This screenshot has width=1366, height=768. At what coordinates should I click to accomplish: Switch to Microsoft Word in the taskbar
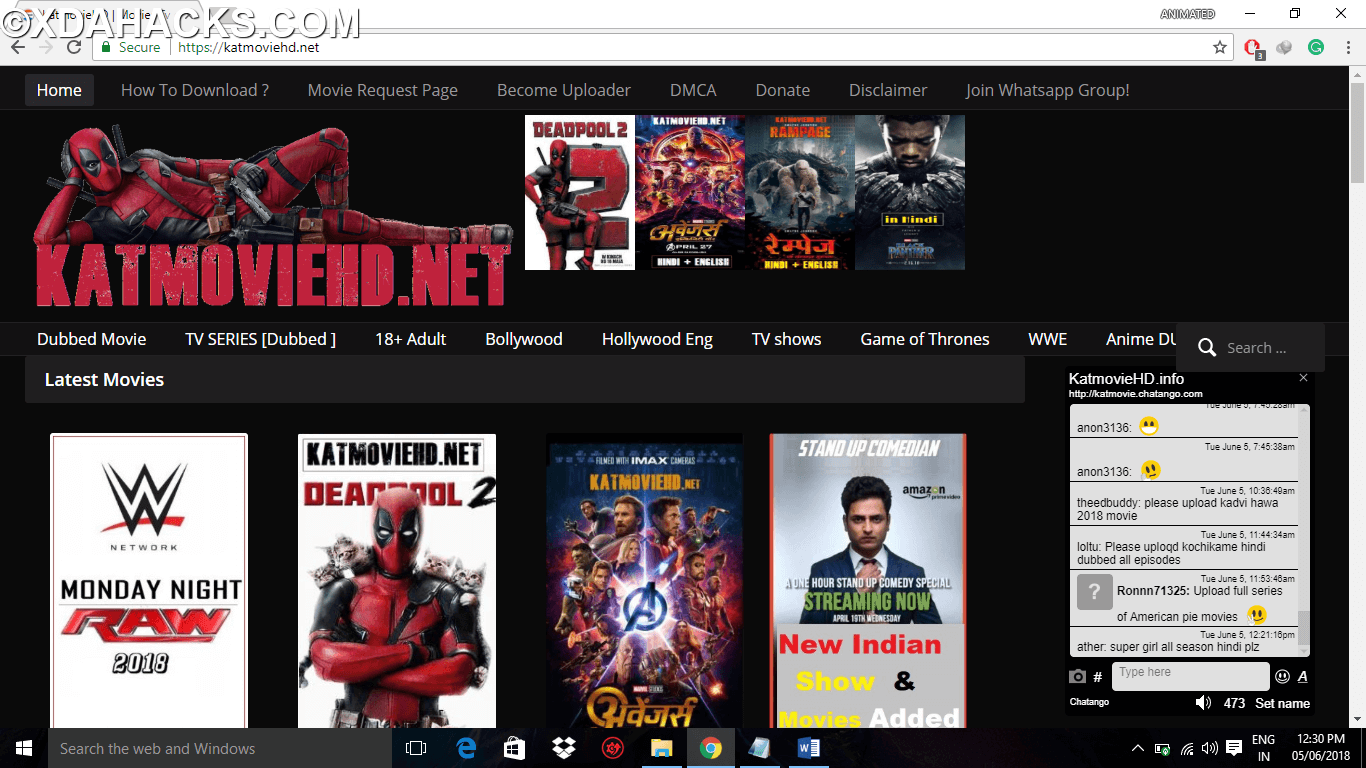point(809,748)
